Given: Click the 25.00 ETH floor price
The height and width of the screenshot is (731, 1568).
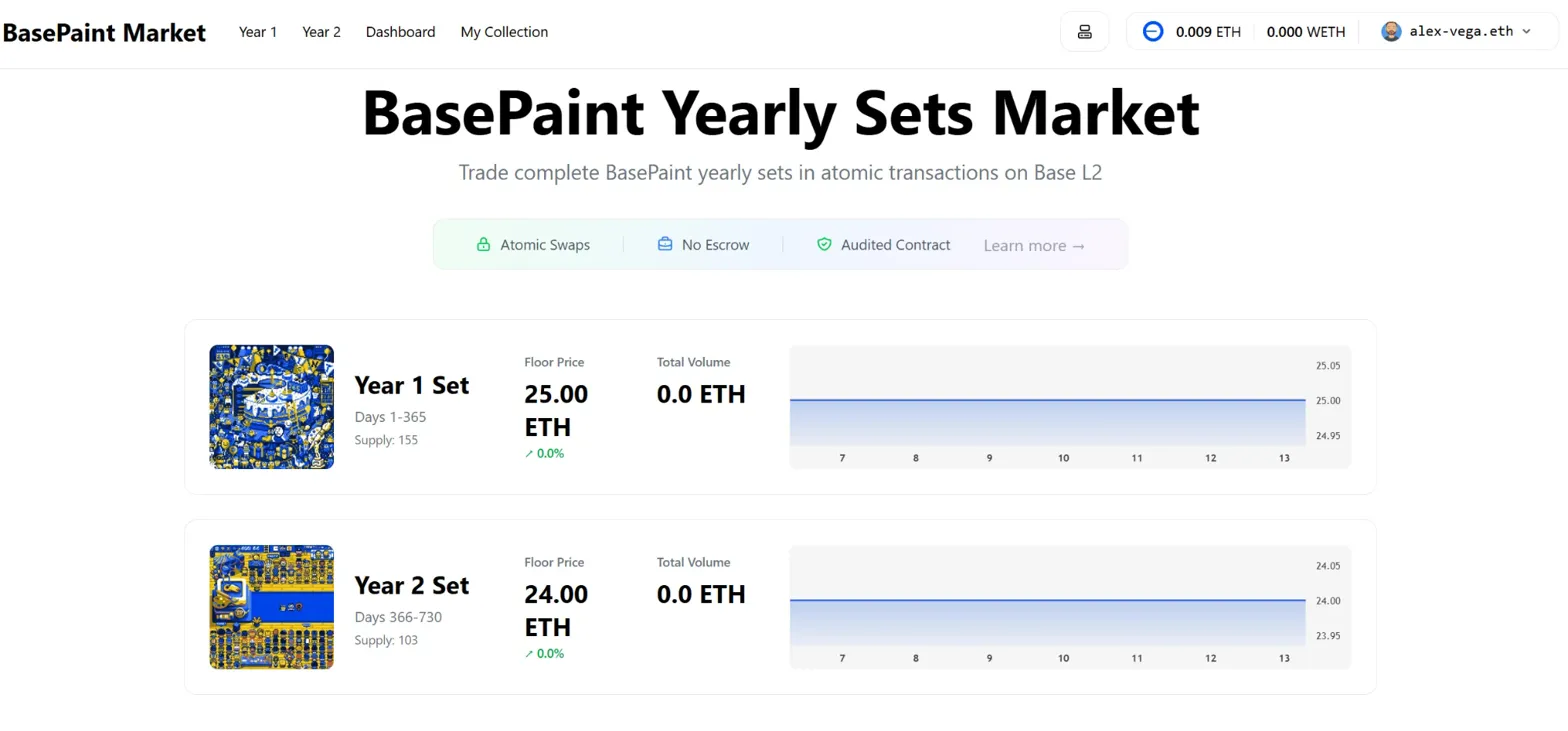Looking at the screenshot, I should [557, 411].
